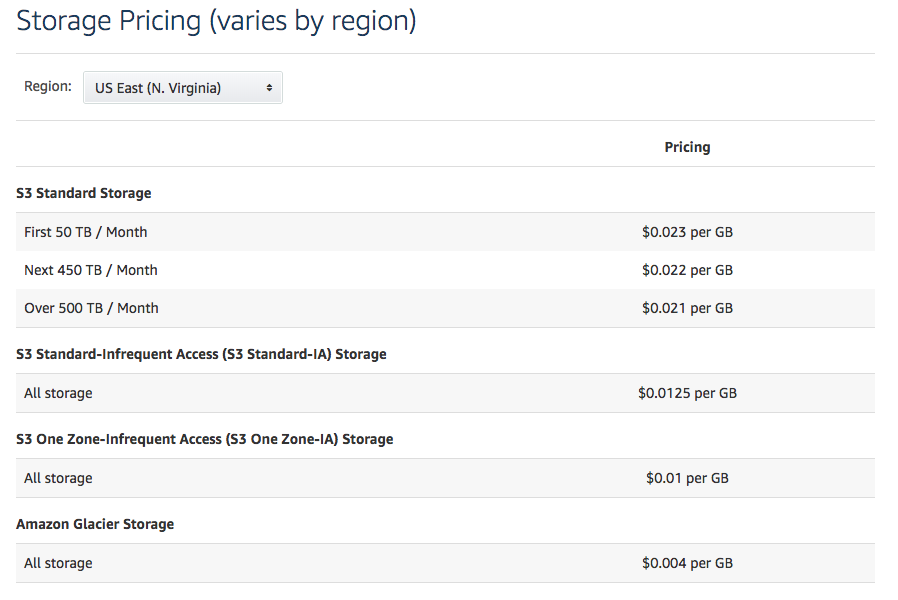Click the $0.01 per GB price
This screenshot has height=600, width=898.
(x=687, y=478)
